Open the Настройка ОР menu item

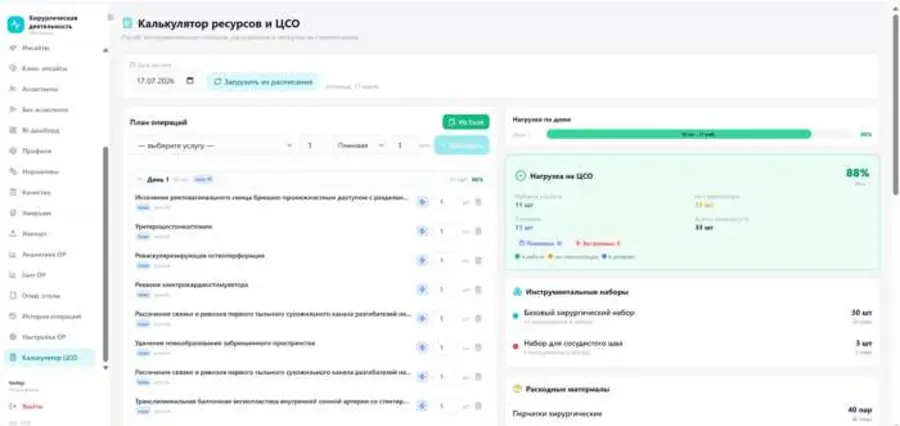(50, 337)
